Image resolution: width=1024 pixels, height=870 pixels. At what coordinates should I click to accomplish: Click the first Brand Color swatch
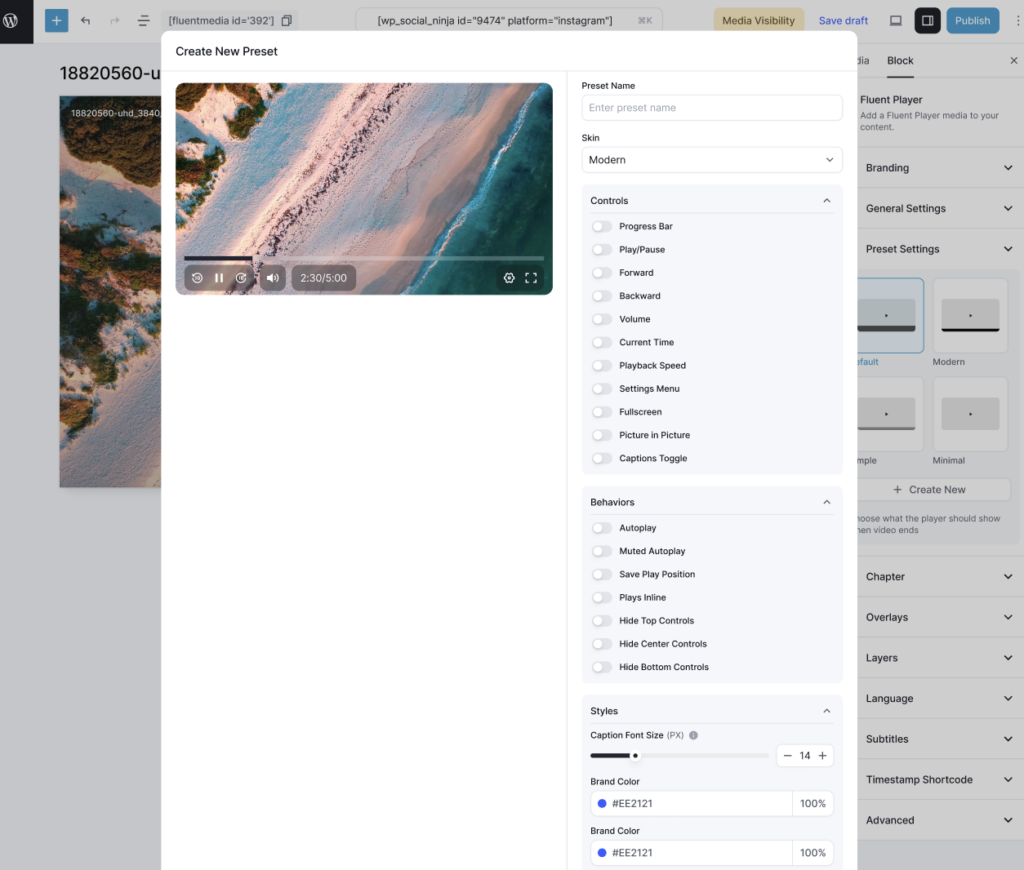point(602,804)
